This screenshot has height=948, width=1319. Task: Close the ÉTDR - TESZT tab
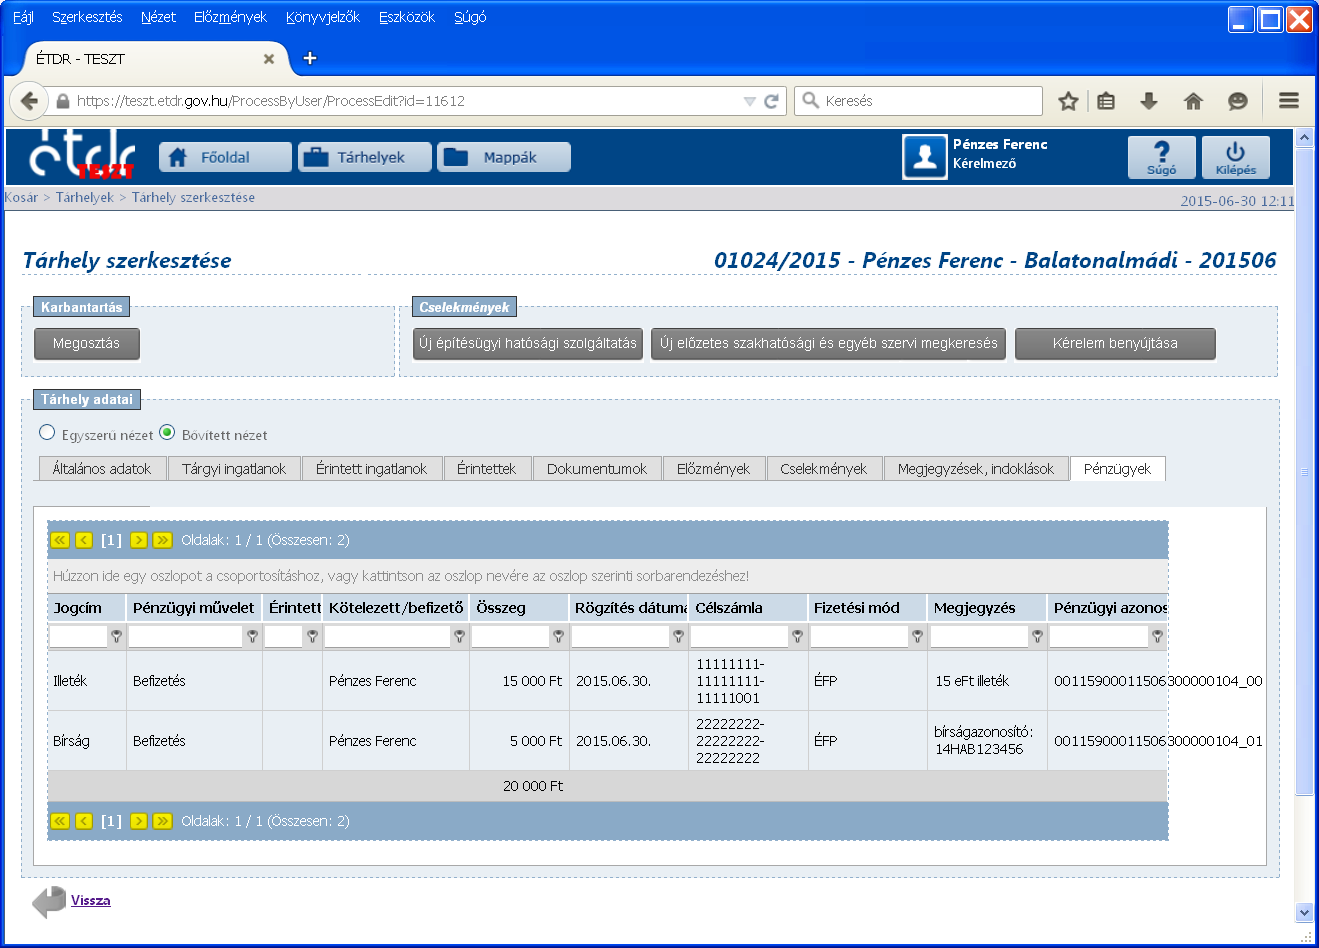269,59
